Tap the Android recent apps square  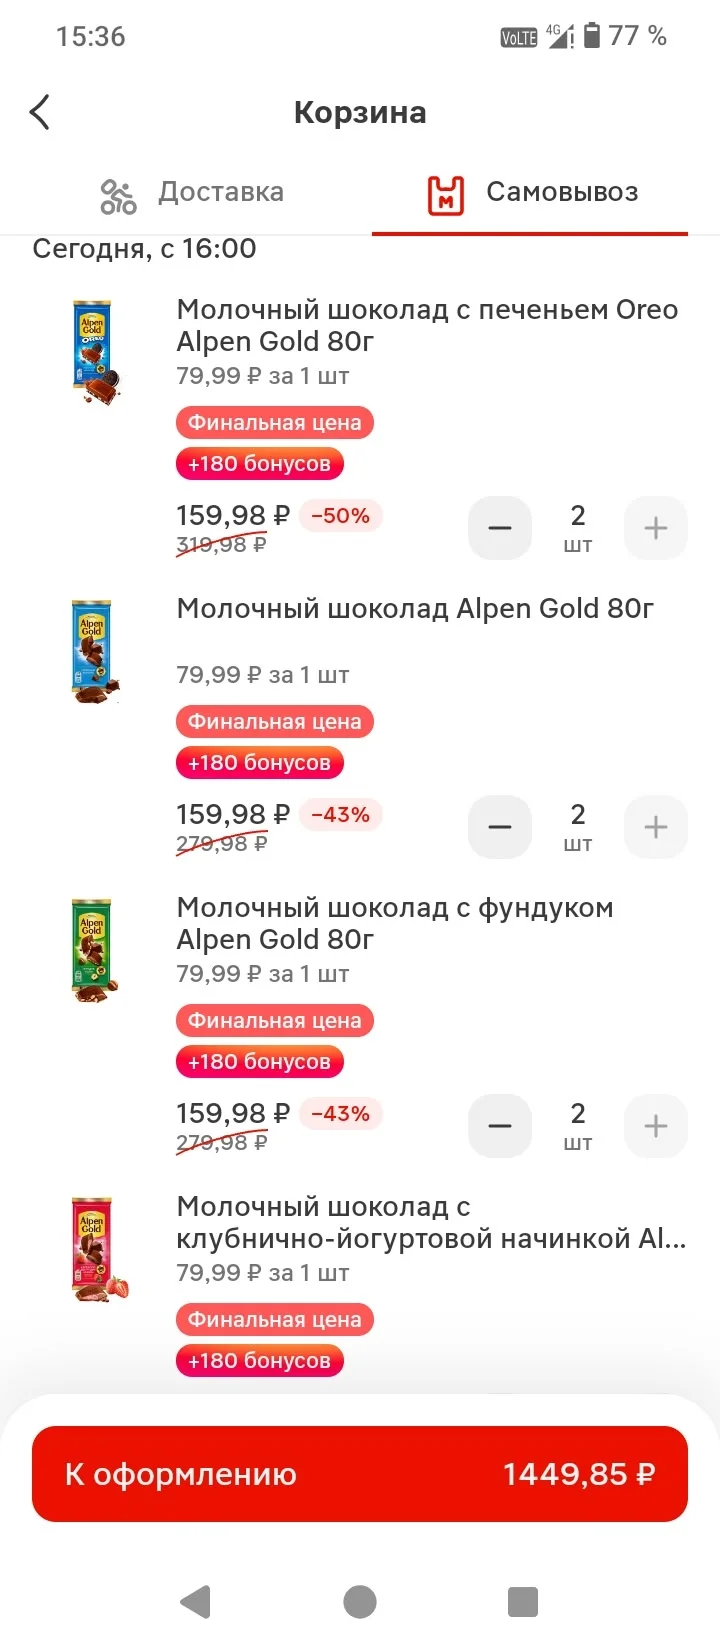tap(523, 1601)
